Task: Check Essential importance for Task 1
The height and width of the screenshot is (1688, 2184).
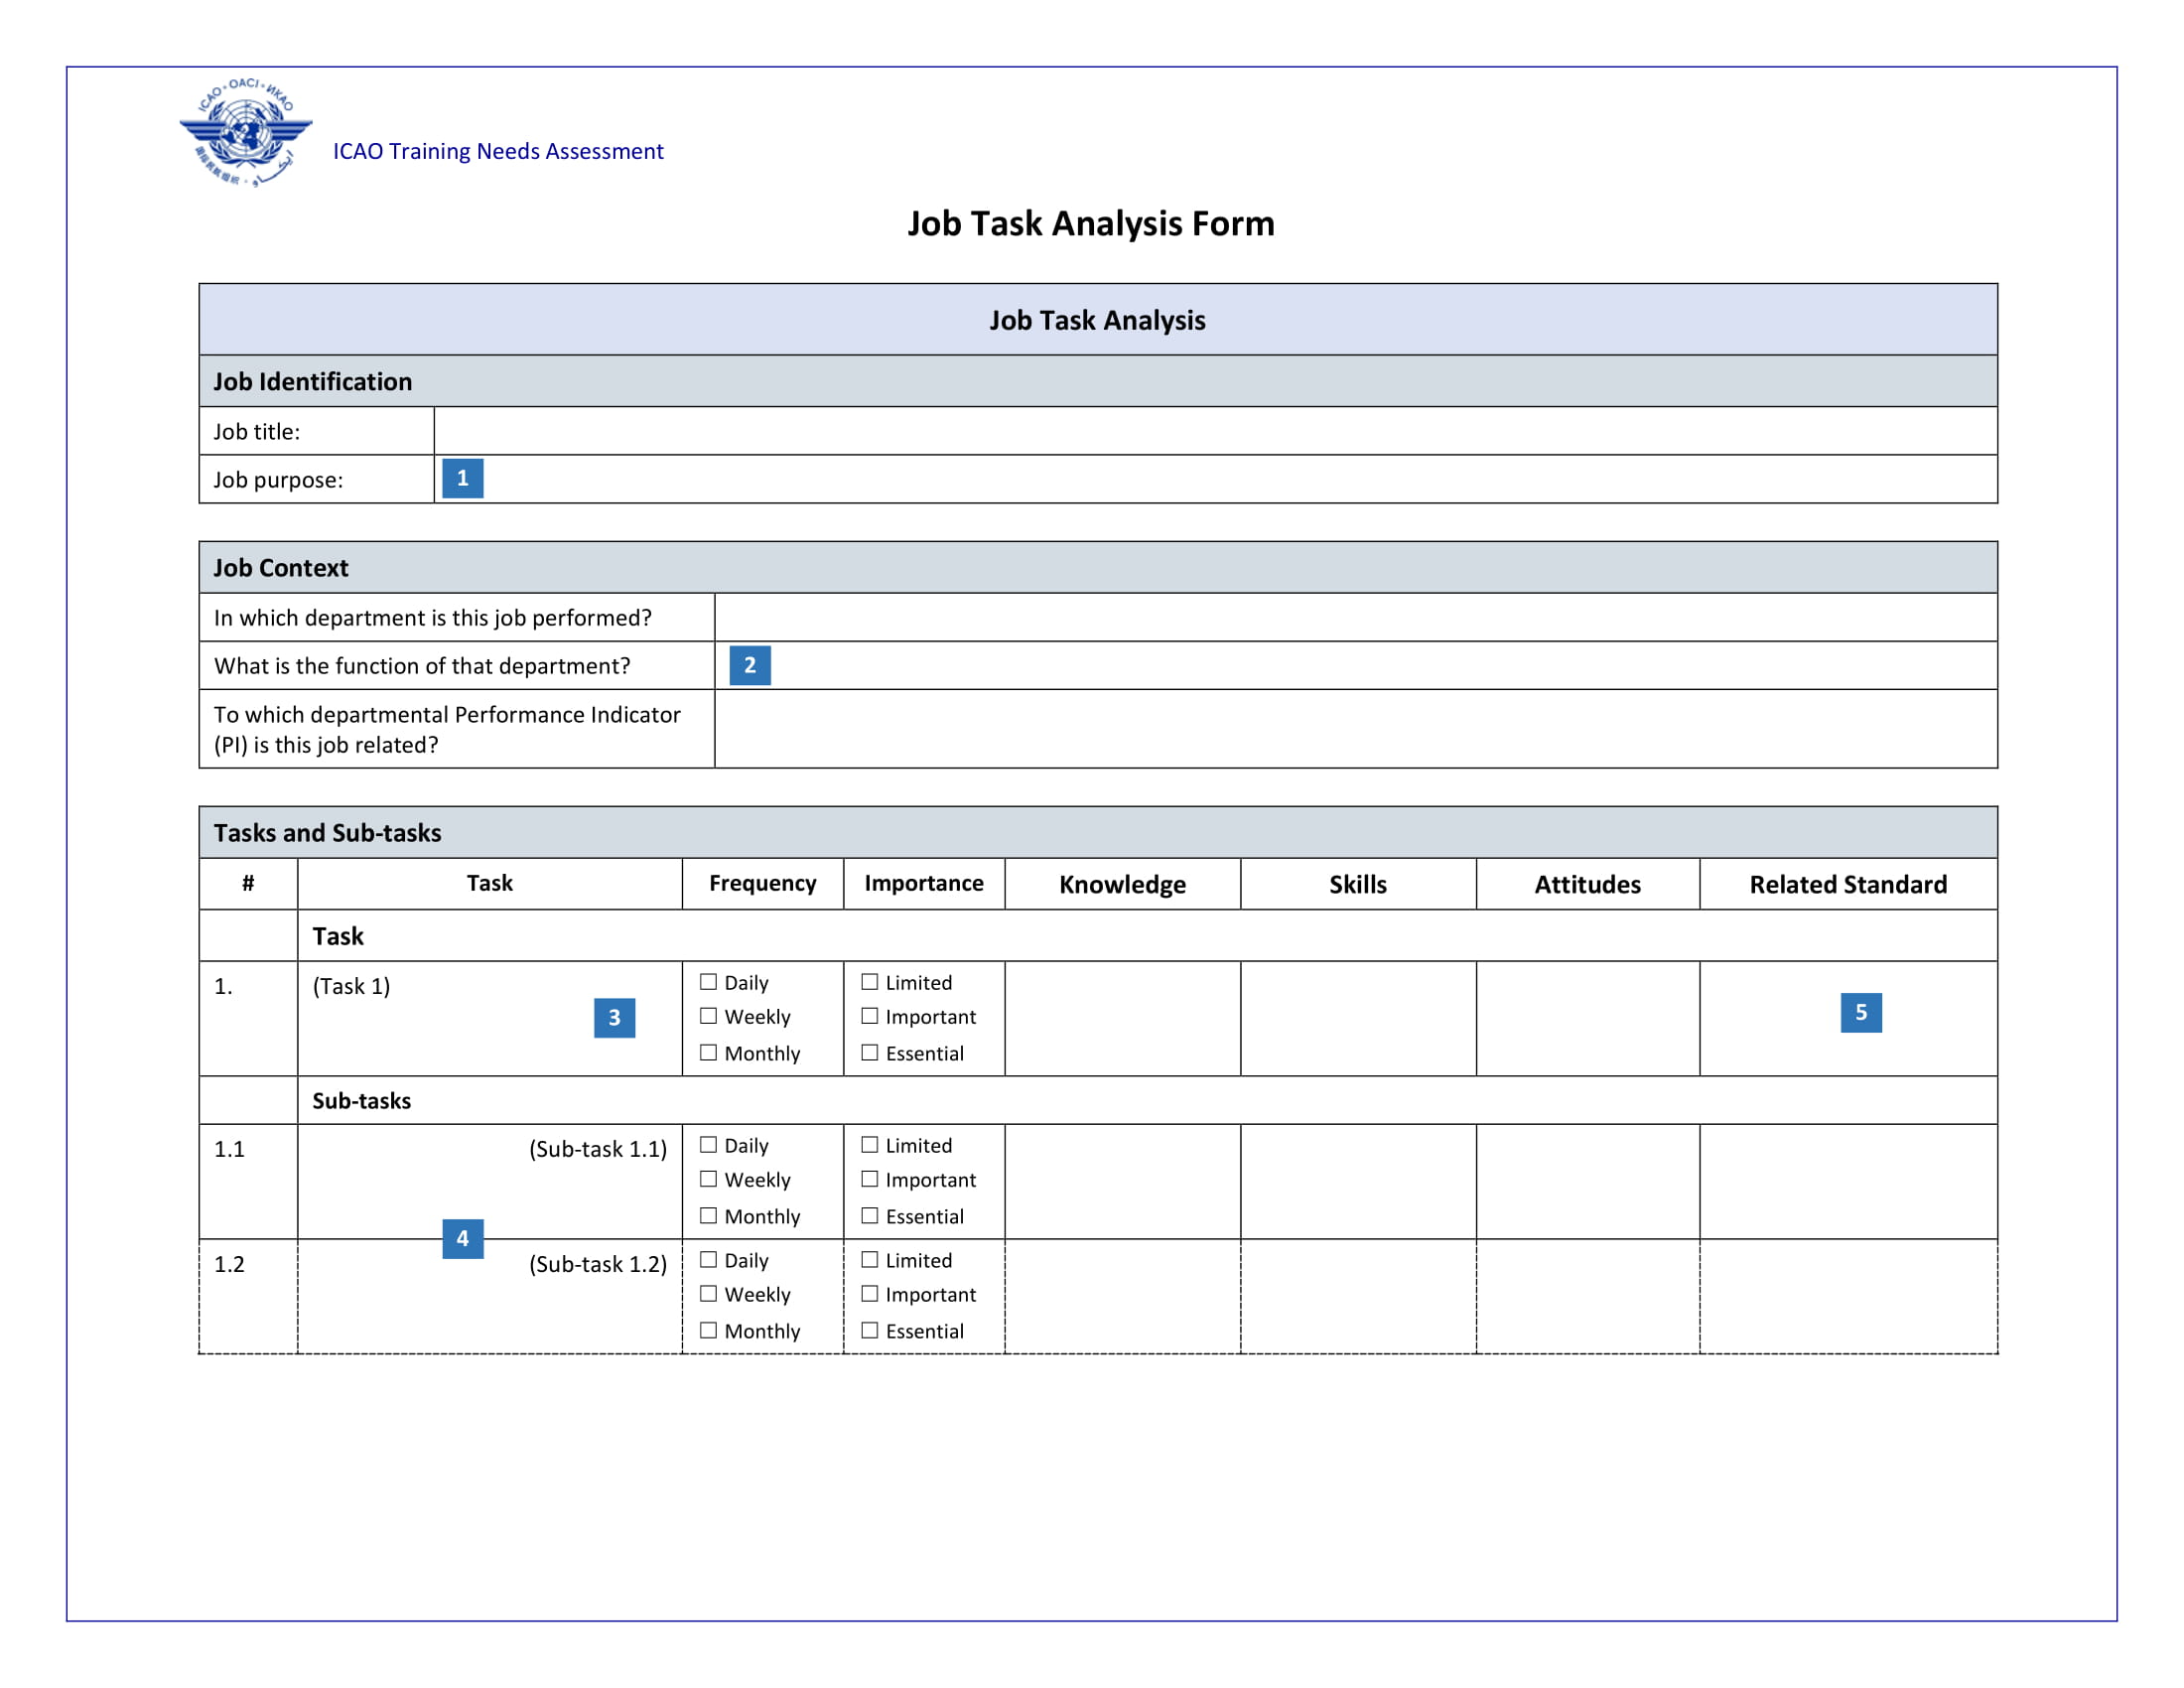Action: [869, 1054]
